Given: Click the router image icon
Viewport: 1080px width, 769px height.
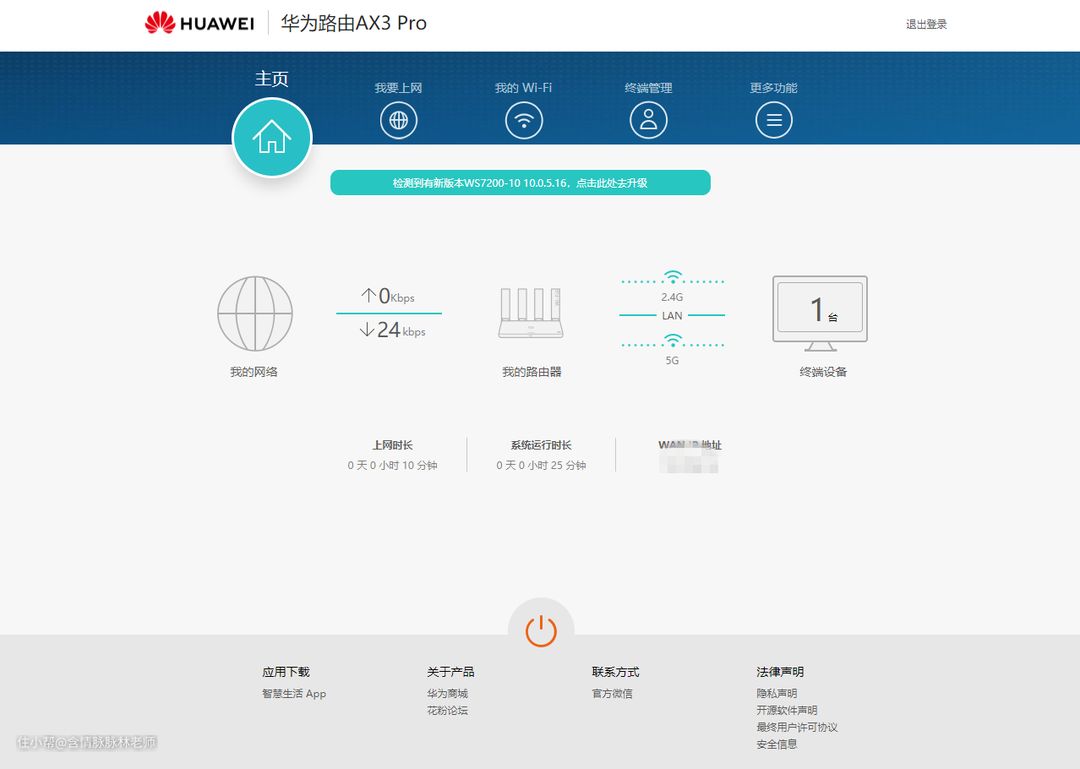Looking at the screenshot, I should (x=531, y=314).
